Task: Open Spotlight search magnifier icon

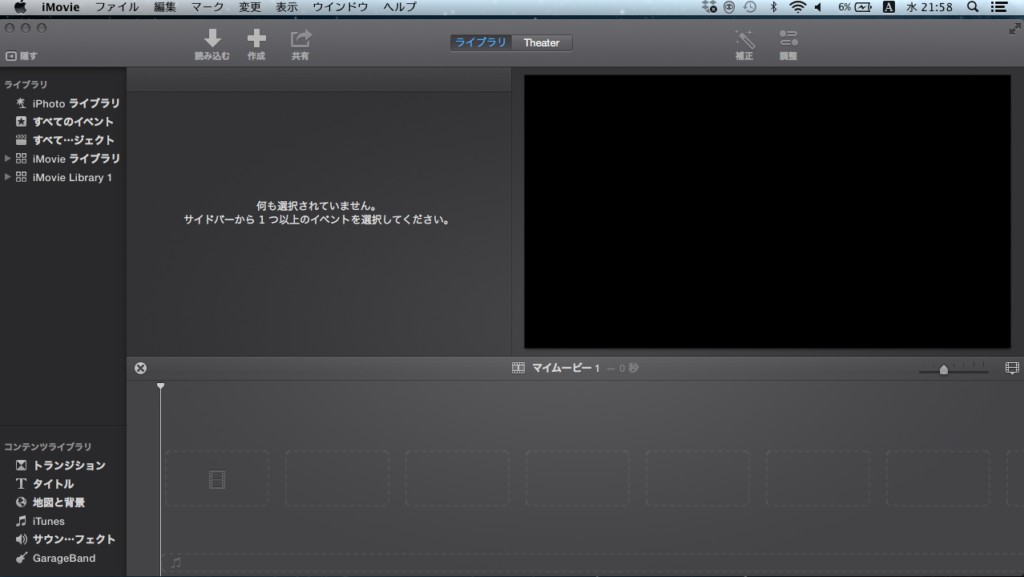Action: click(972, 7)
